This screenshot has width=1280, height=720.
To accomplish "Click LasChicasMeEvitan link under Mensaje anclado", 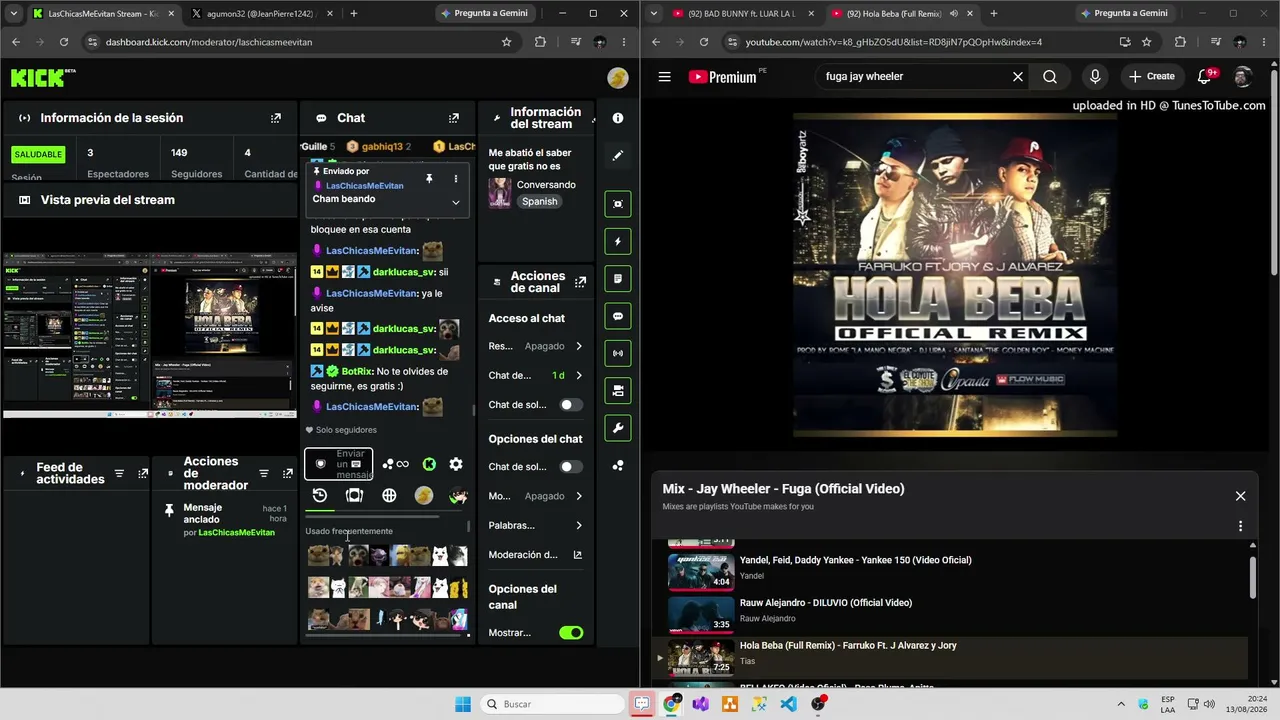I will point(236,533).
